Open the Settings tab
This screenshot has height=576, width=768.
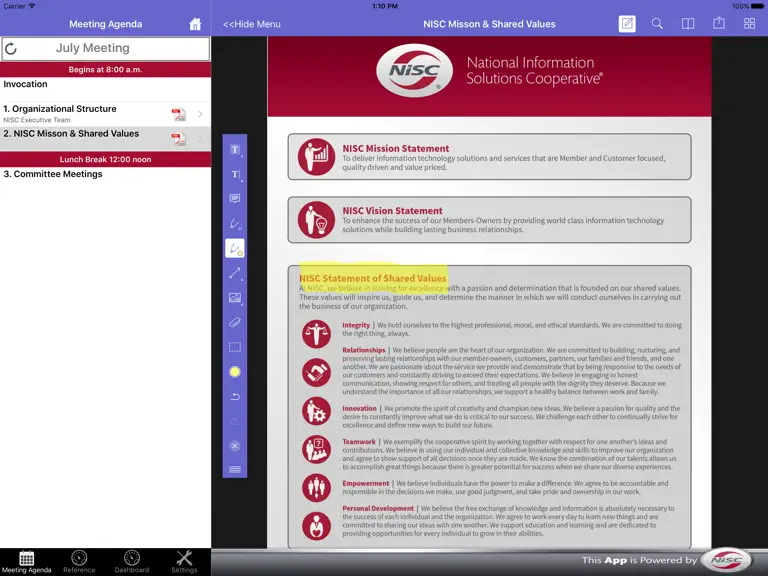pyautogui.click(x=184, y=562)
